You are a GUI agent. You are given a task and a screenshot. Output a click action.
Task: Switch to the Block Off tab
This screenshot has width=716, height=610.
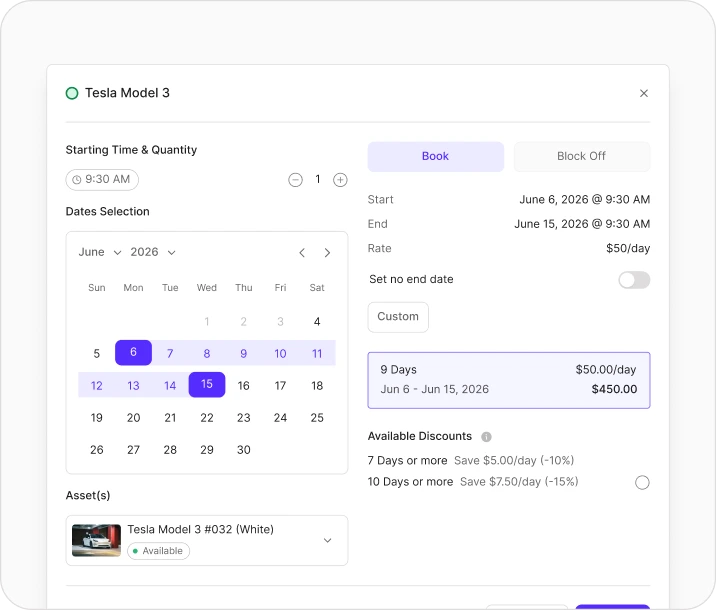click(582, 157)
